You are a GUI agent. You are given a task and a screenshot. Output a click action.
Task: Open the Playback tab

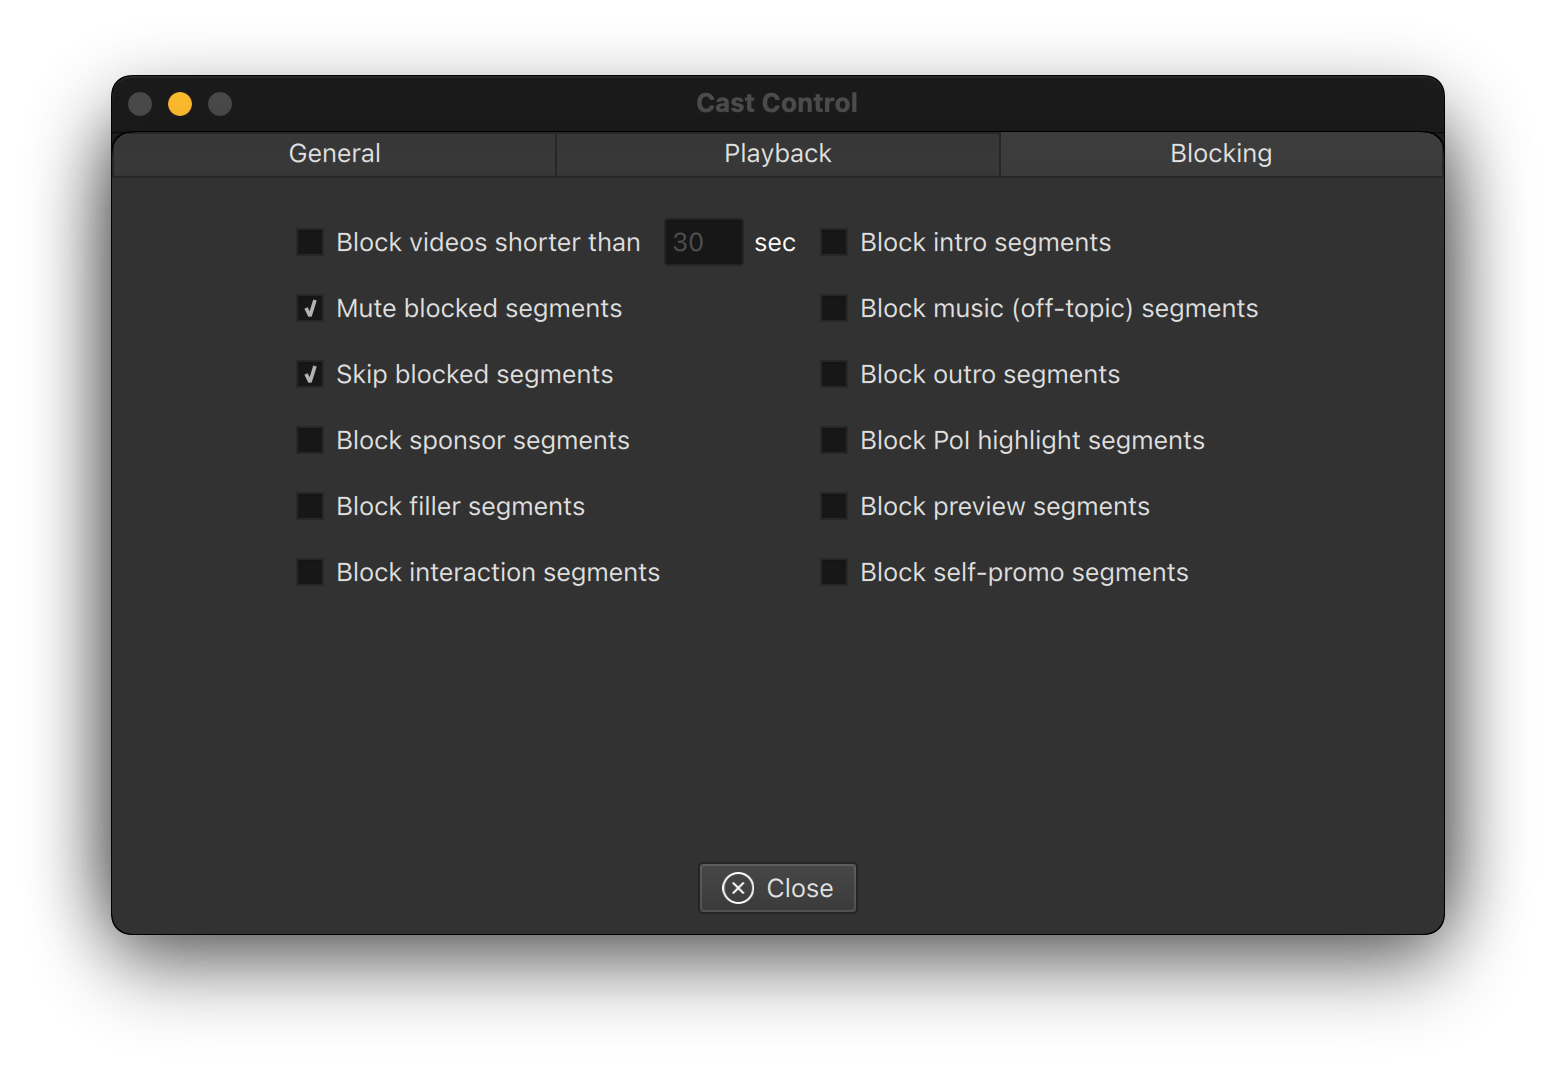(777, 154)
